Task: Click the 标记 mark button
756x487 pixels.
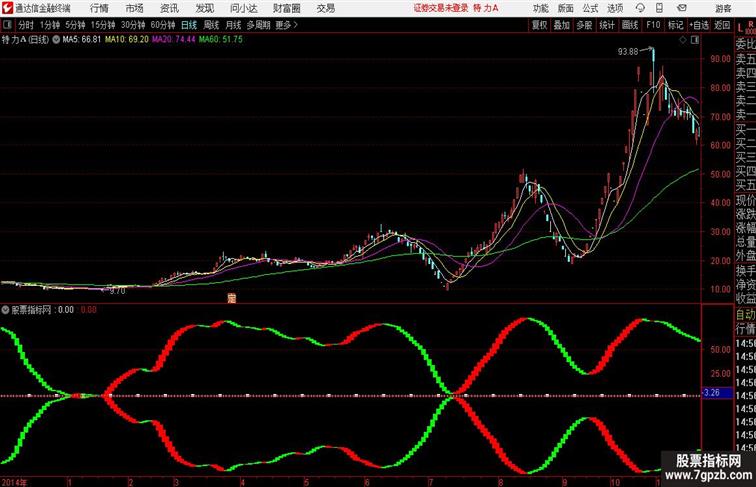Action: (675, 25)
